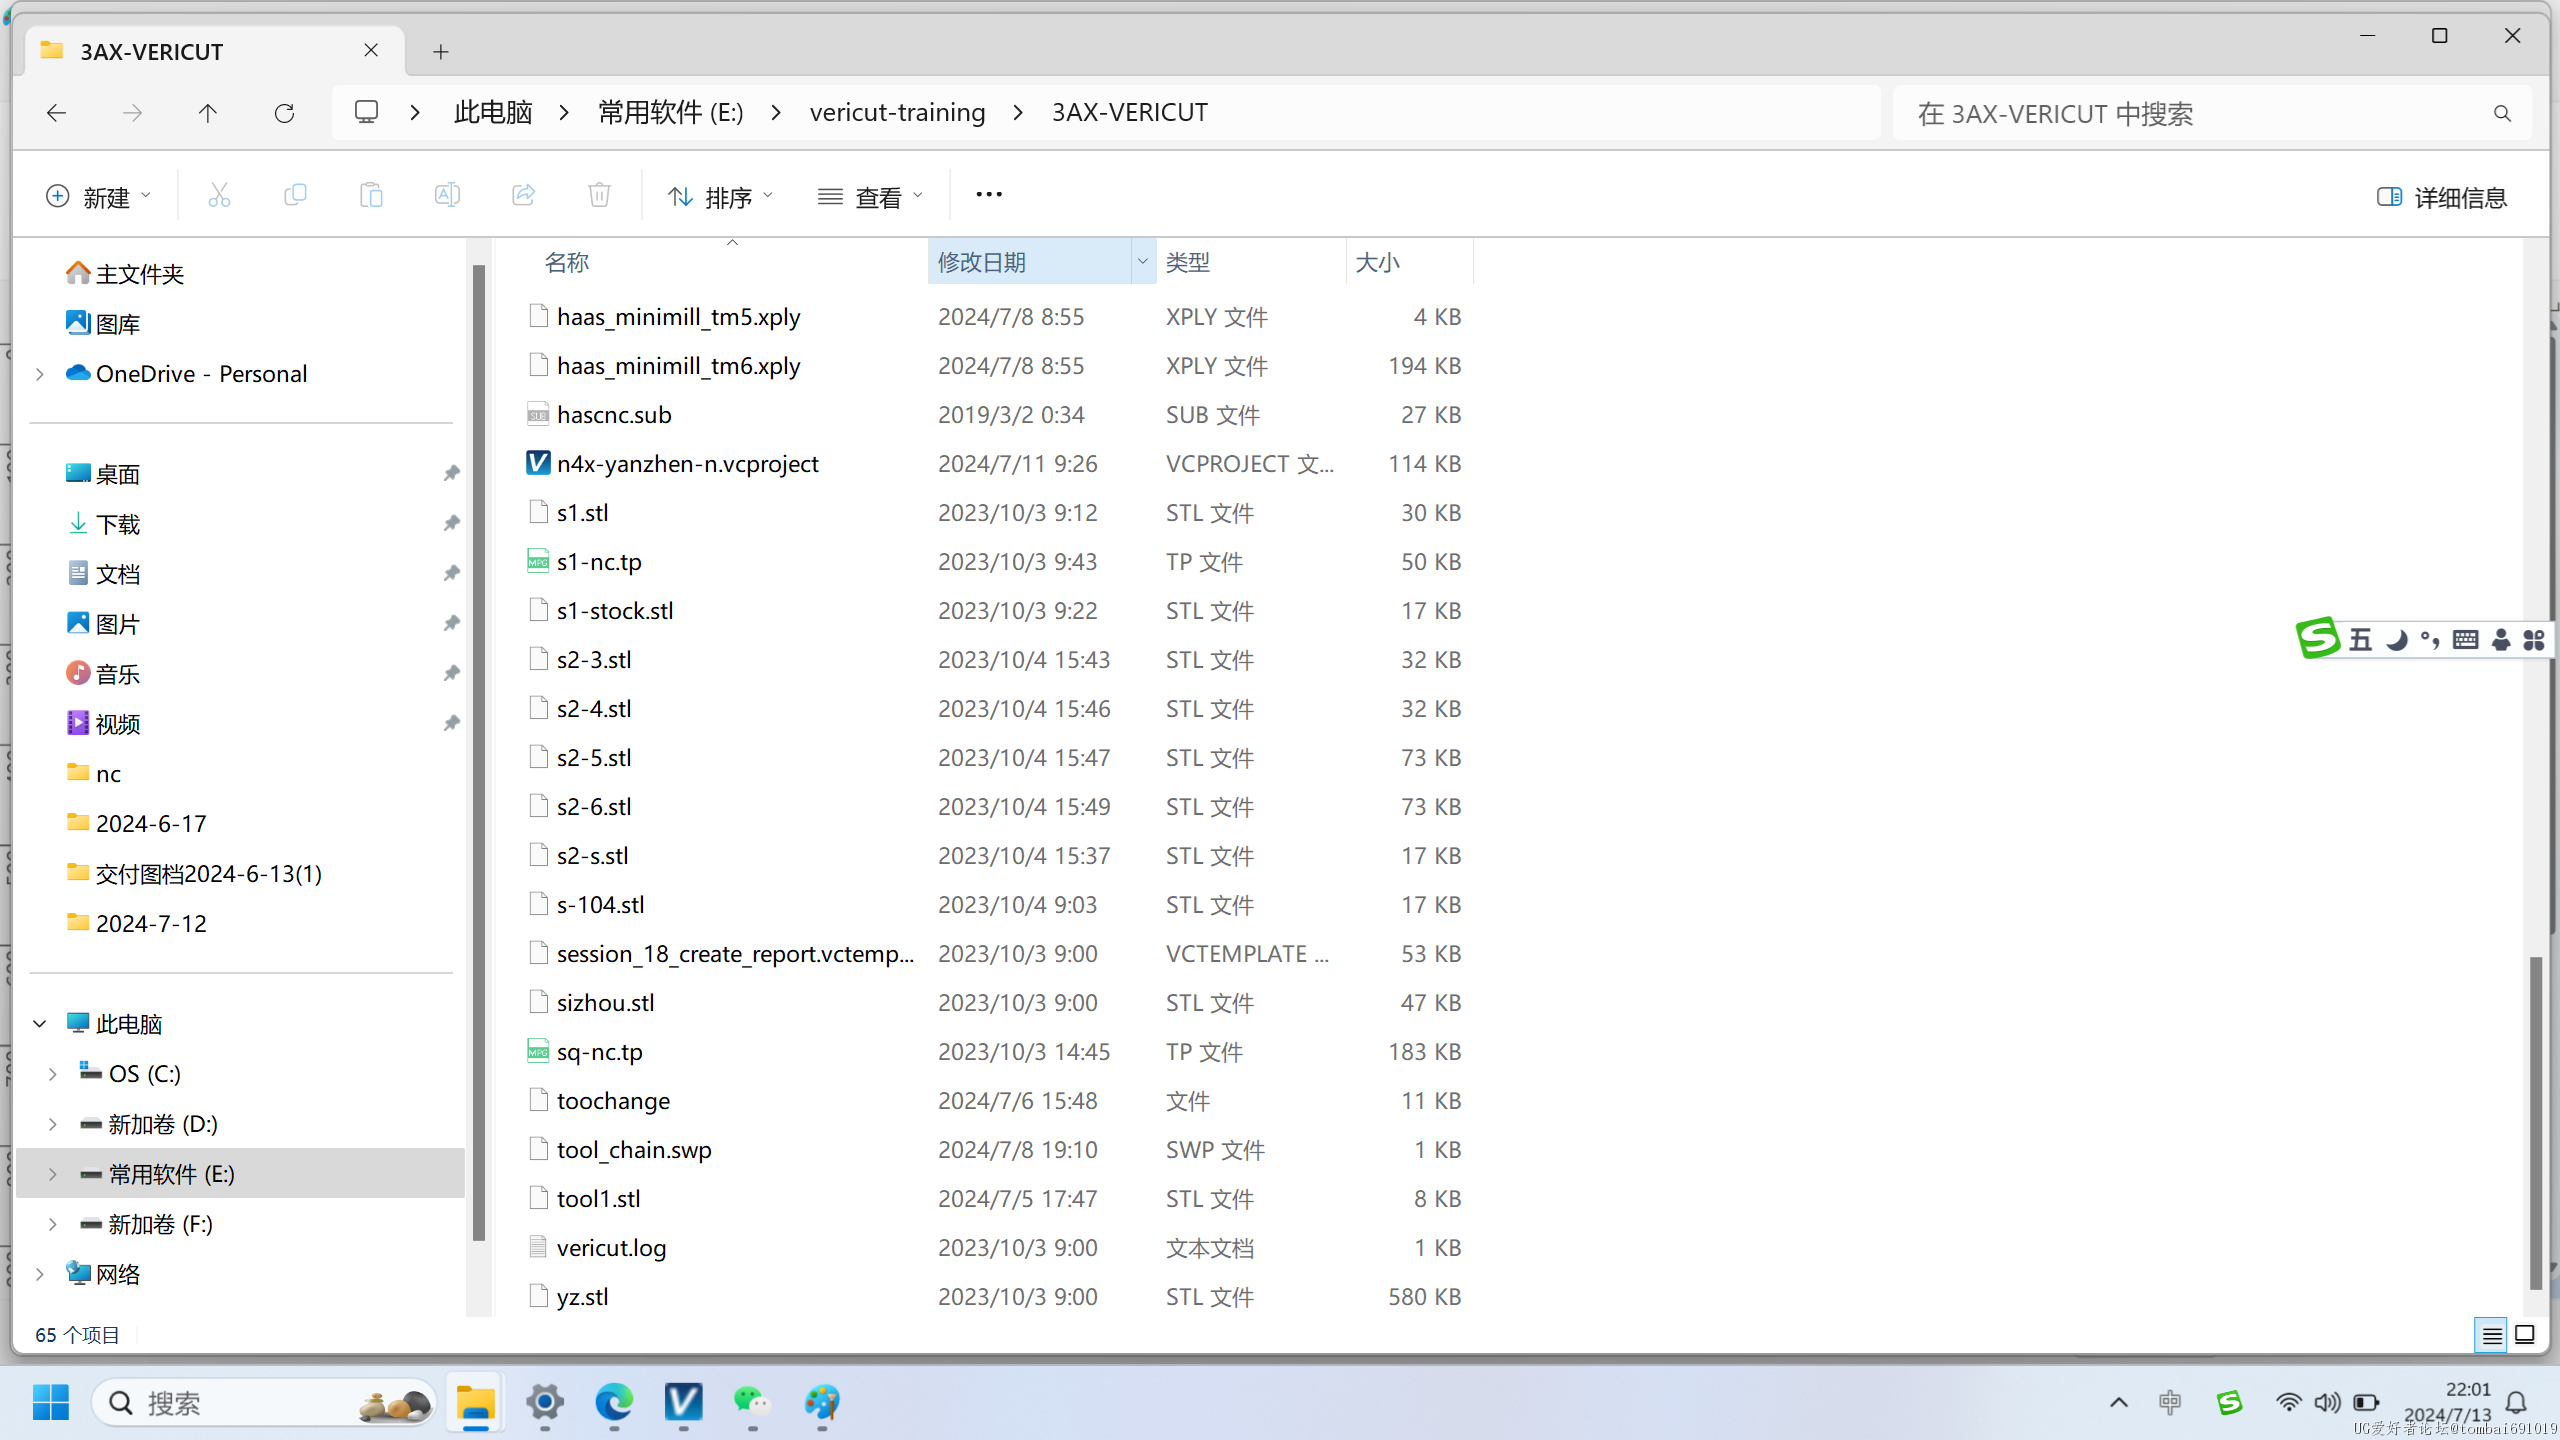Click the Delete trash icon
The width and height of the screenshot is (2560, 1440).
(x=599, y=195)
